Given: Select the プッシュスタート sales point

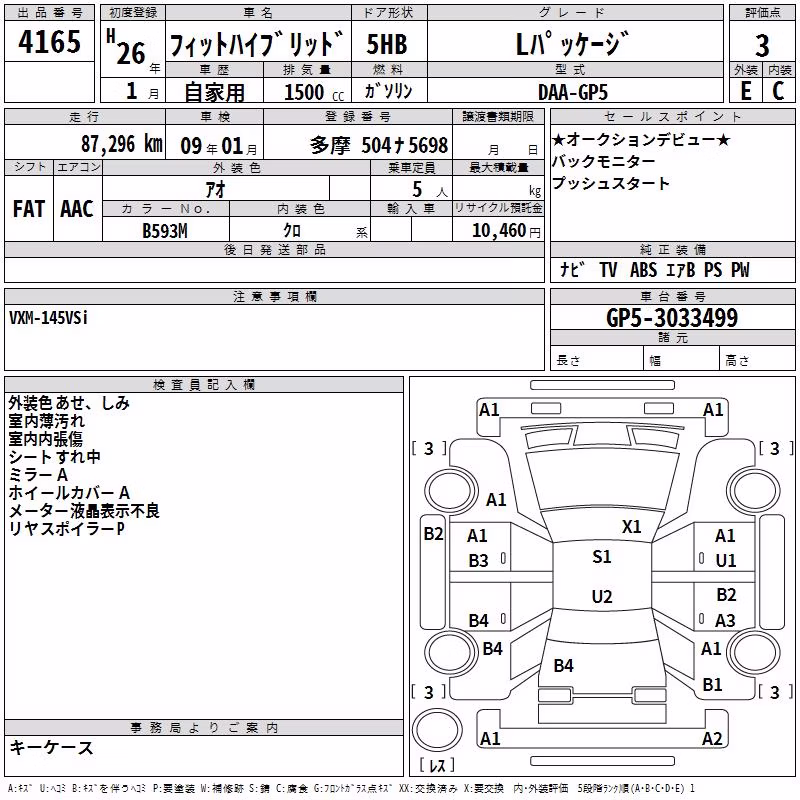Looking at the screenshot, I should 610,183.
